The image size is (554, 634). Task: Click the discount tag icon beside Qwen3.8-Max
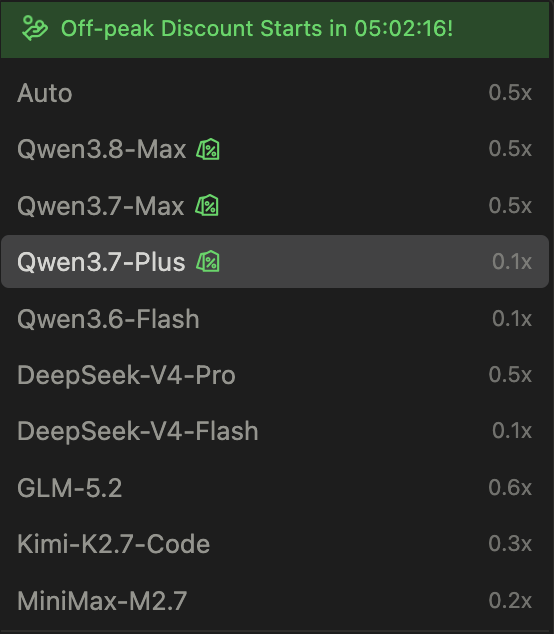pos(208,149)
